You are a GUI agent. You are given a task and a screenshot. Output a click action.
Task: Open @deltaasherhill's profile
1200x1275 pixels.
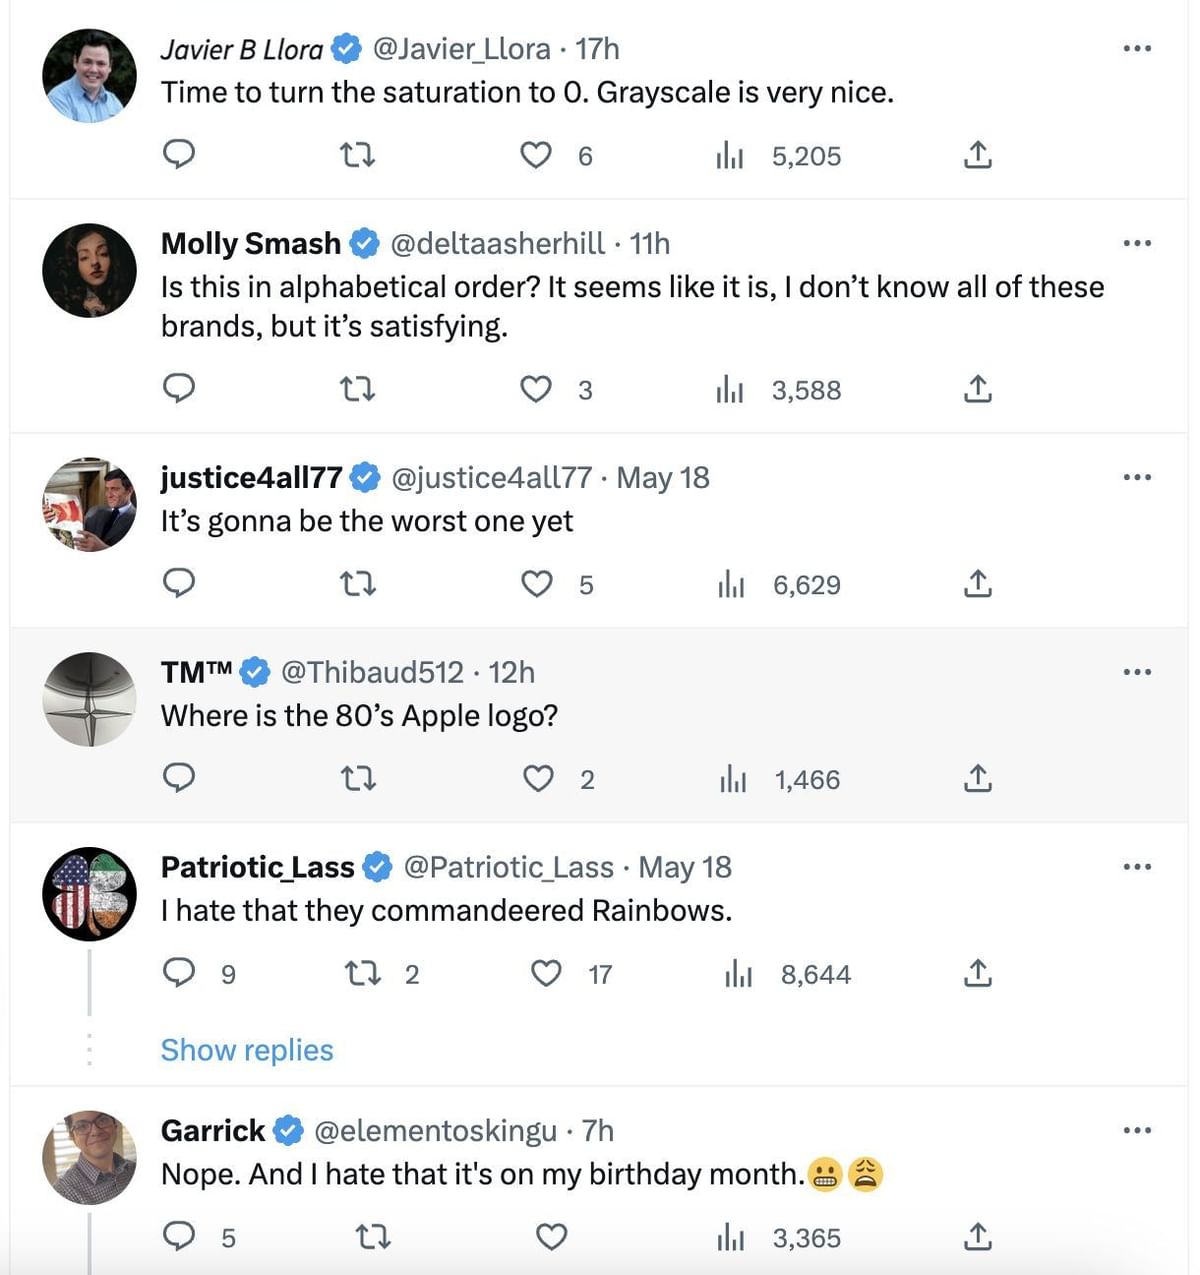coord(501,243)
